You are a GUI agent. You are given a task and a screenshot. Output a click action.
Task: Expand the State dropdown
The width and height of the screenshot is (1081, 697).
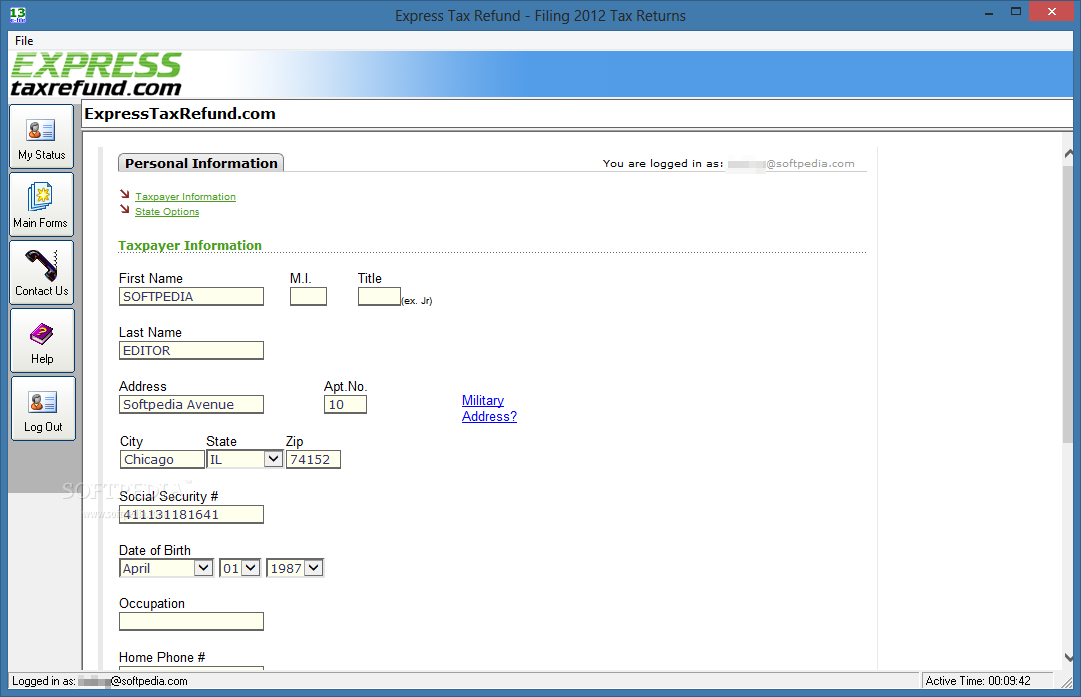point(273,458)
